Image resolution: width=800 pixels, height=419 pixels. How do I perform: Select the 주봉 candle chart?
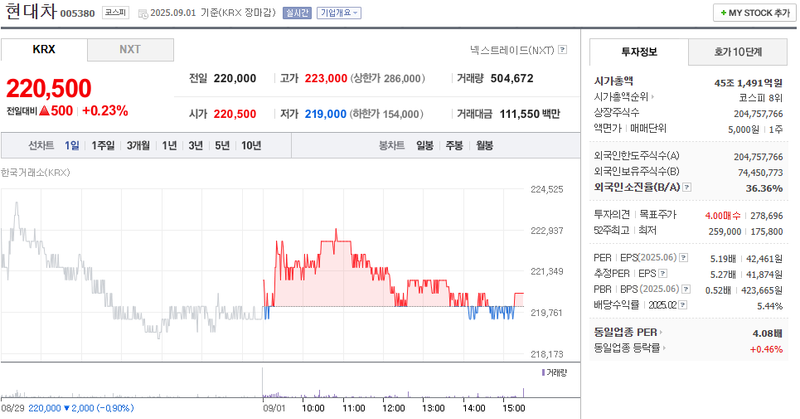454,145
